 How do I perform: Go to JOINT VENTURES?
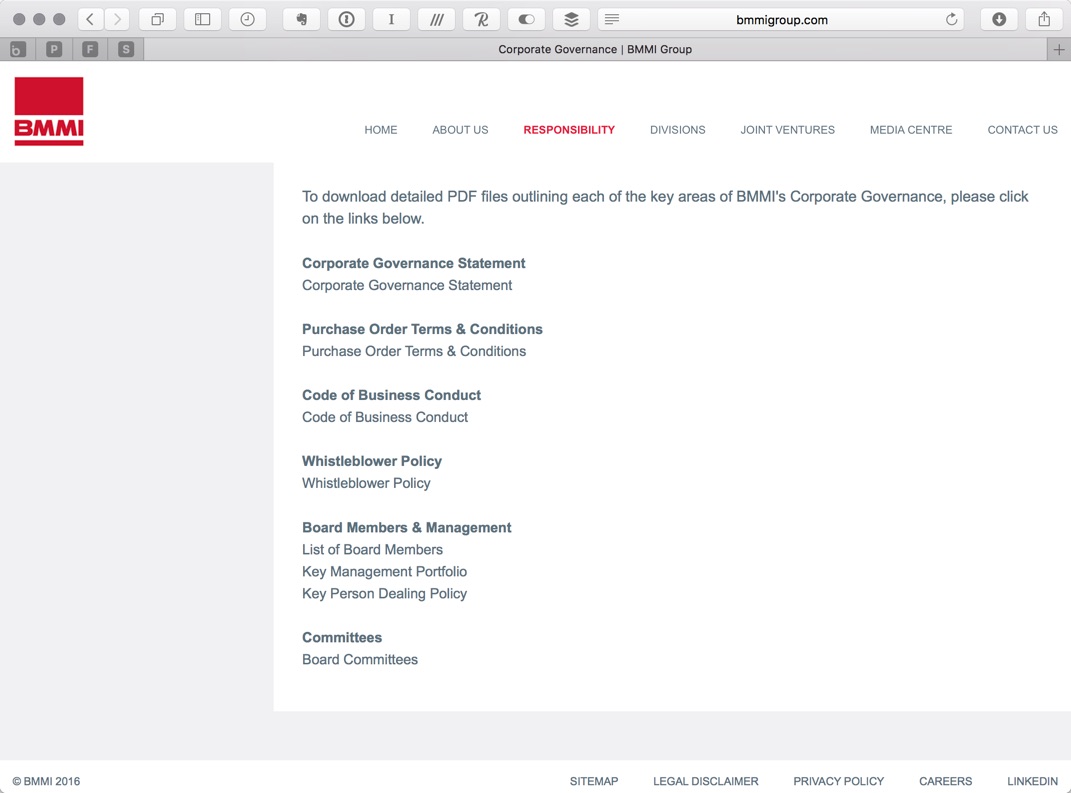click(788, 130)
